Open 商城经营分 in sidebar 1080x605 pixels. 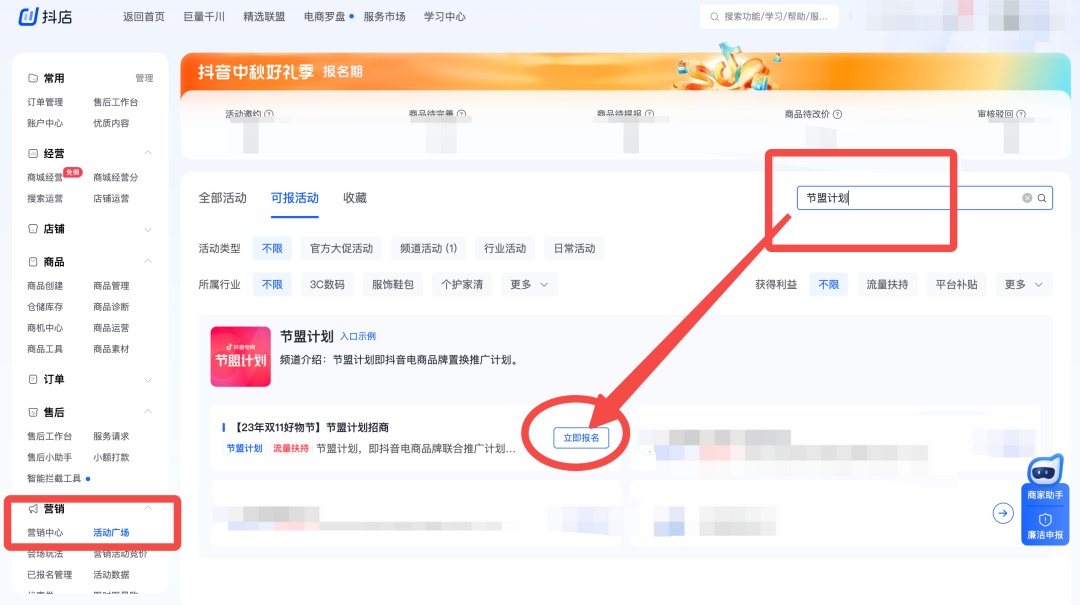(116, 177)
